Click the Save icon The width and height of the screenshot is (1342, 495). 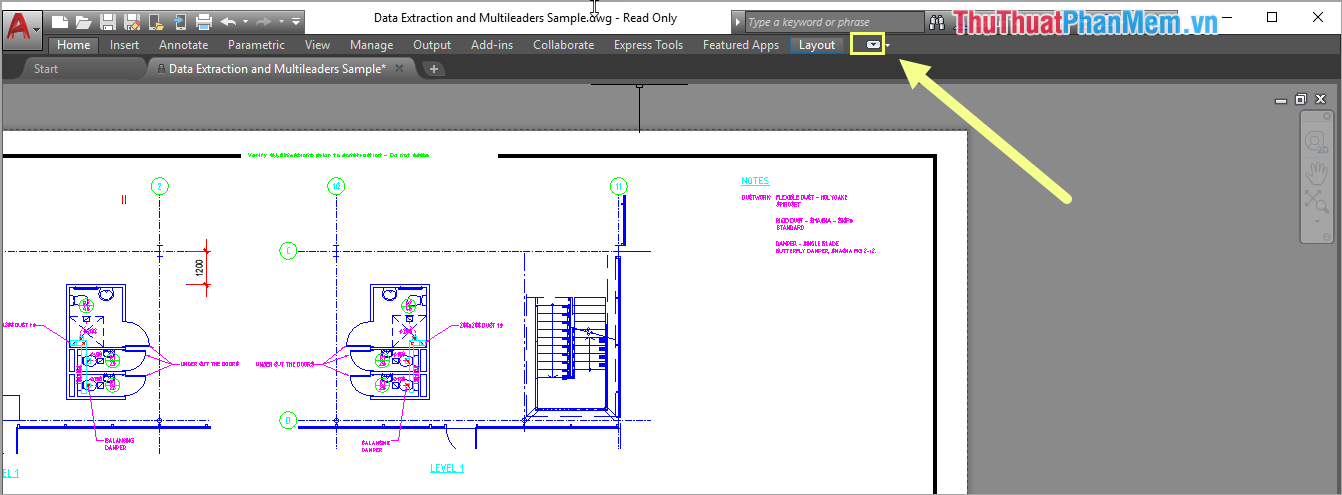pos(108,22)
